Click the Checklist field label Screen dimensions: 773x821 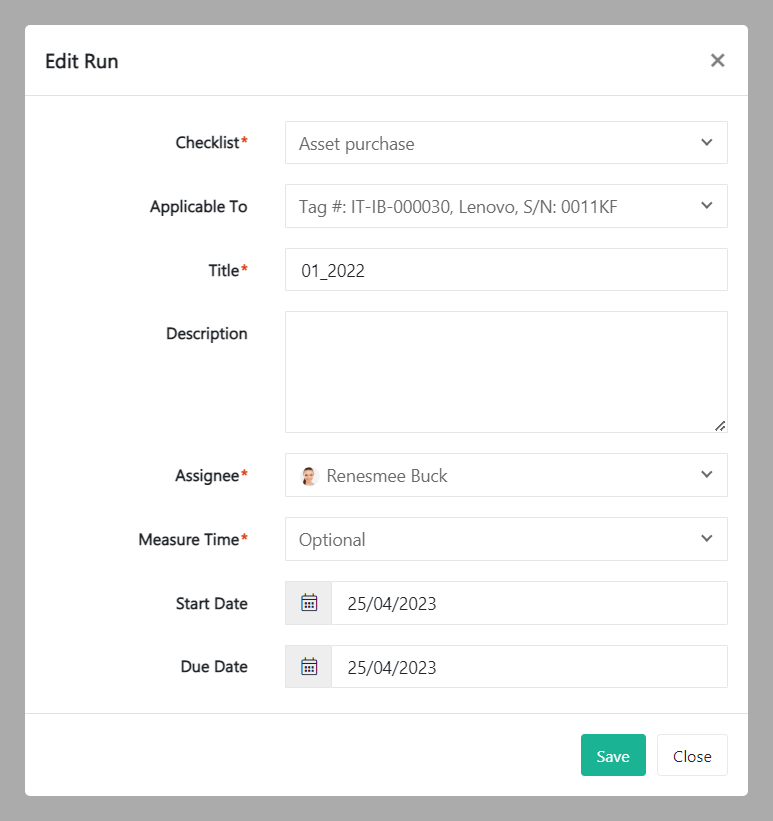[x=208, y=143]
